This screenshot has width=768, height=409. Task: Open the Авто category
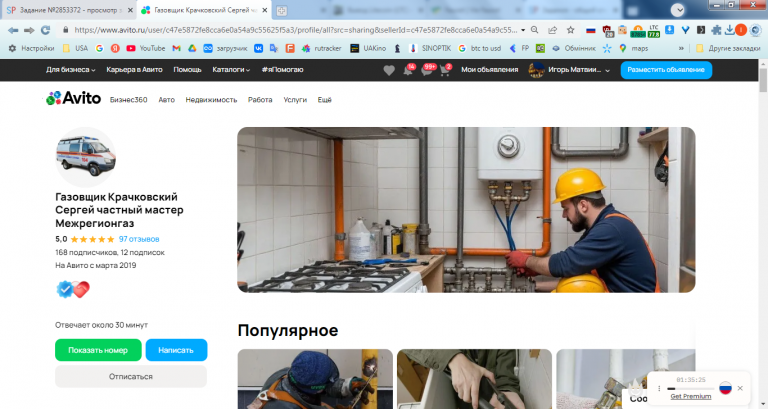tap(167, 99)
